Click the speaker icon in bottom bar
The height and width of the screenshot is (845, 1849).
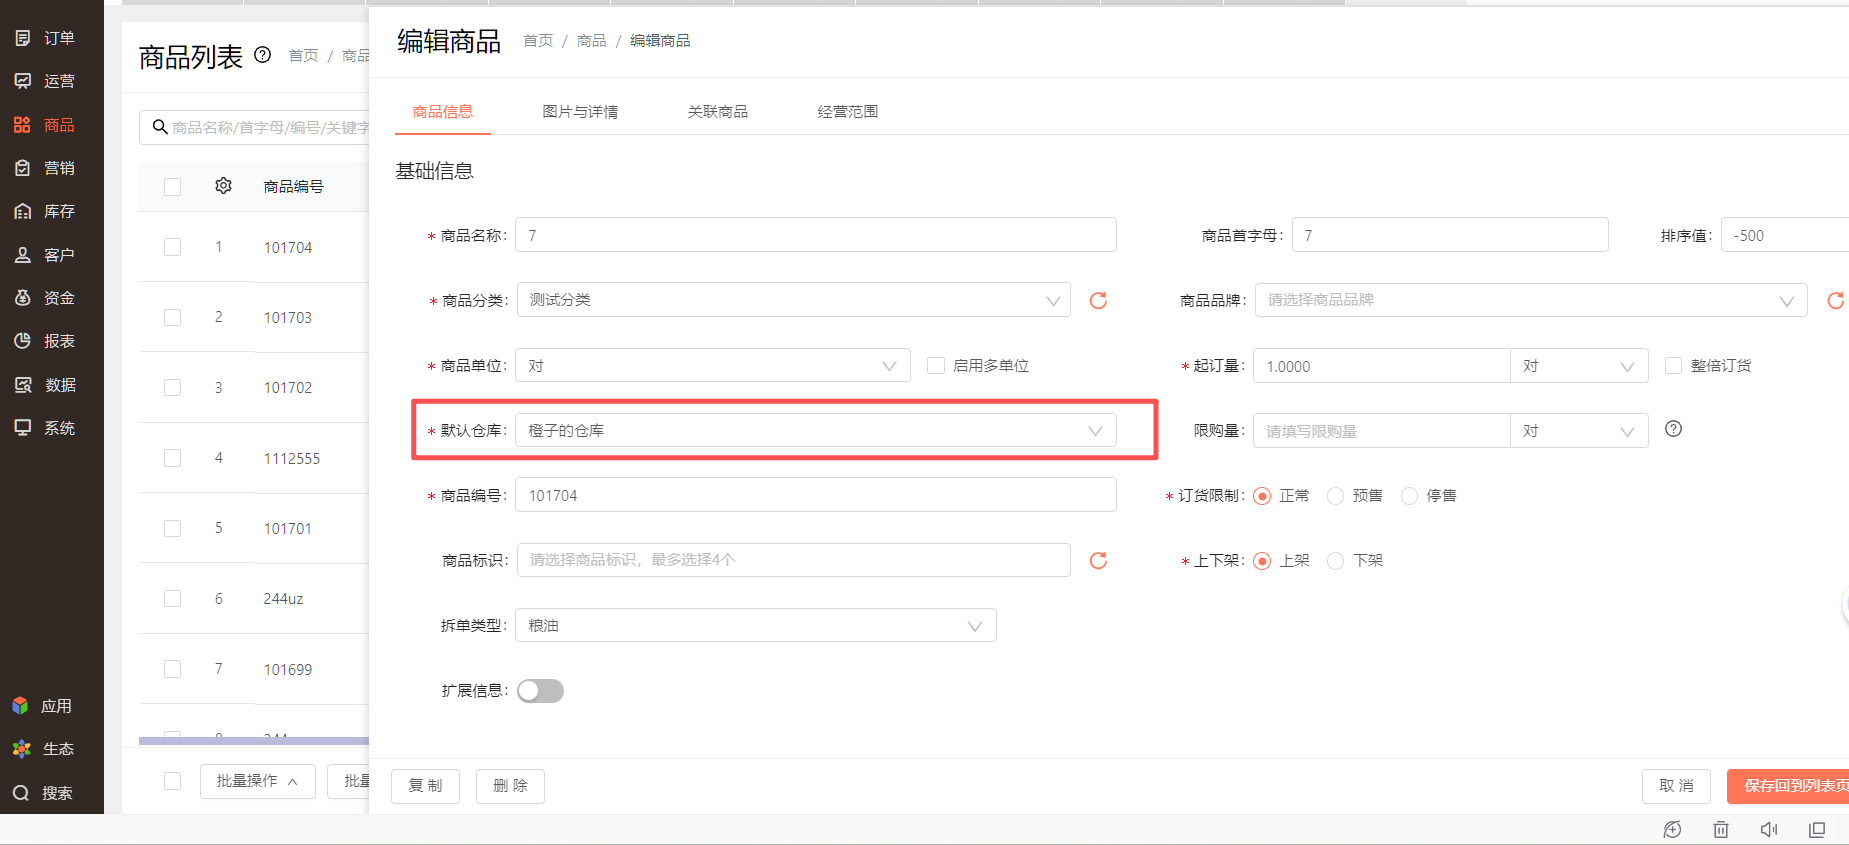click(1769, 829)
